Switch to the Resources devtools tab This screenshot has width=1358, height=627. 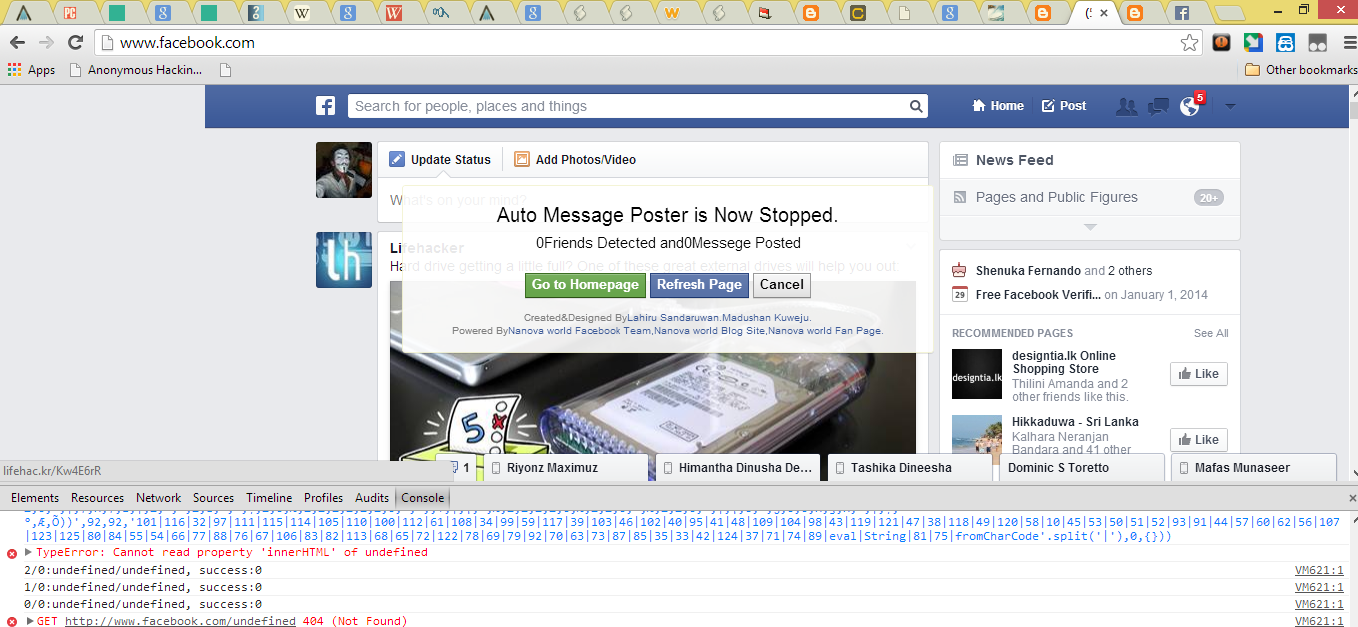[98, 497]
